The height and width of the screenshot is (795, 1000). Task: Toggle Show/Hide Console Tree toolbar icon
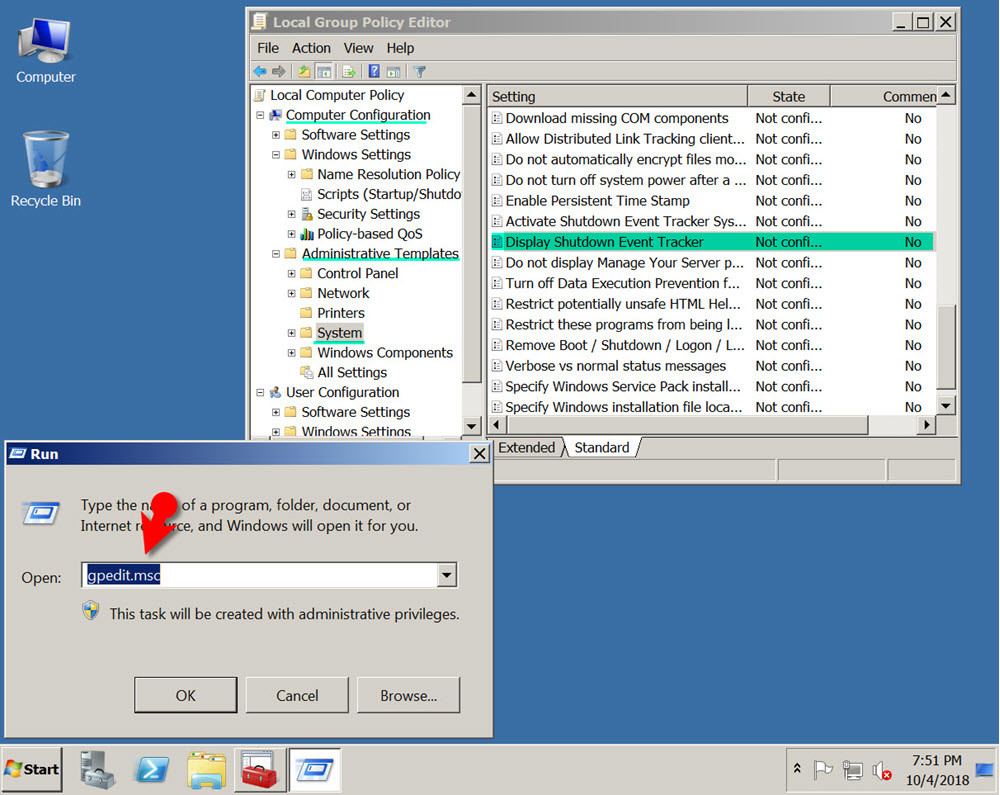(x=324, y=71)
